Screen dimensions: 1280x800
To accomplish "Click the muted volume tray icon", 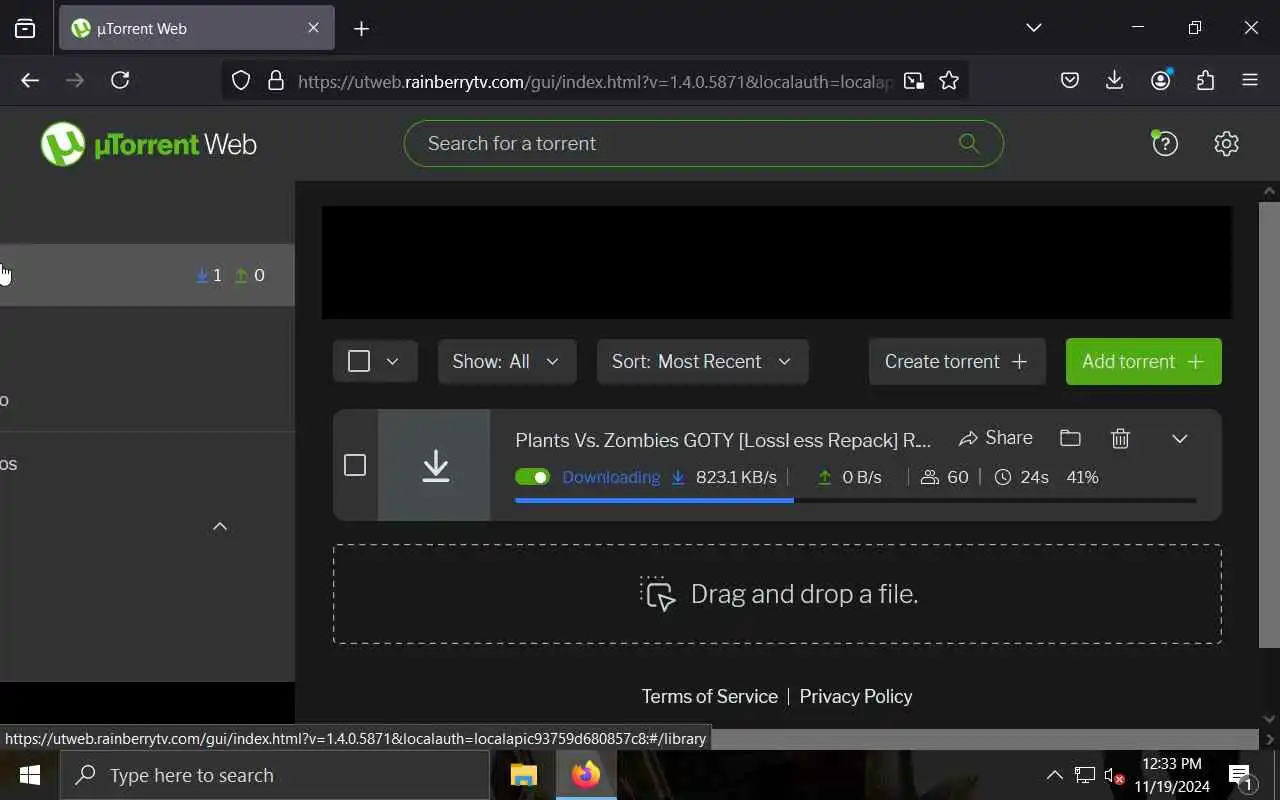I will click(1114, 775).
